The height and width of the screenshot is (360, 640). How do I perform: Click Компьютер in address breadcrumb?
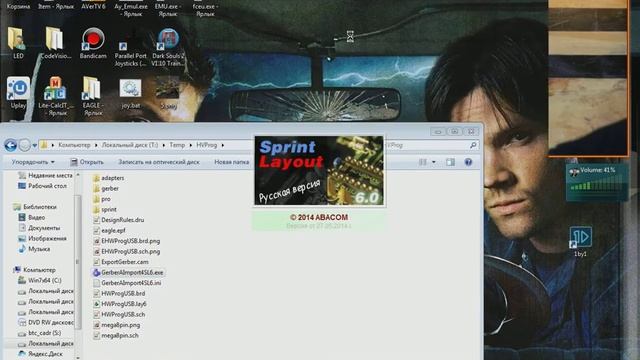(74, 145)
